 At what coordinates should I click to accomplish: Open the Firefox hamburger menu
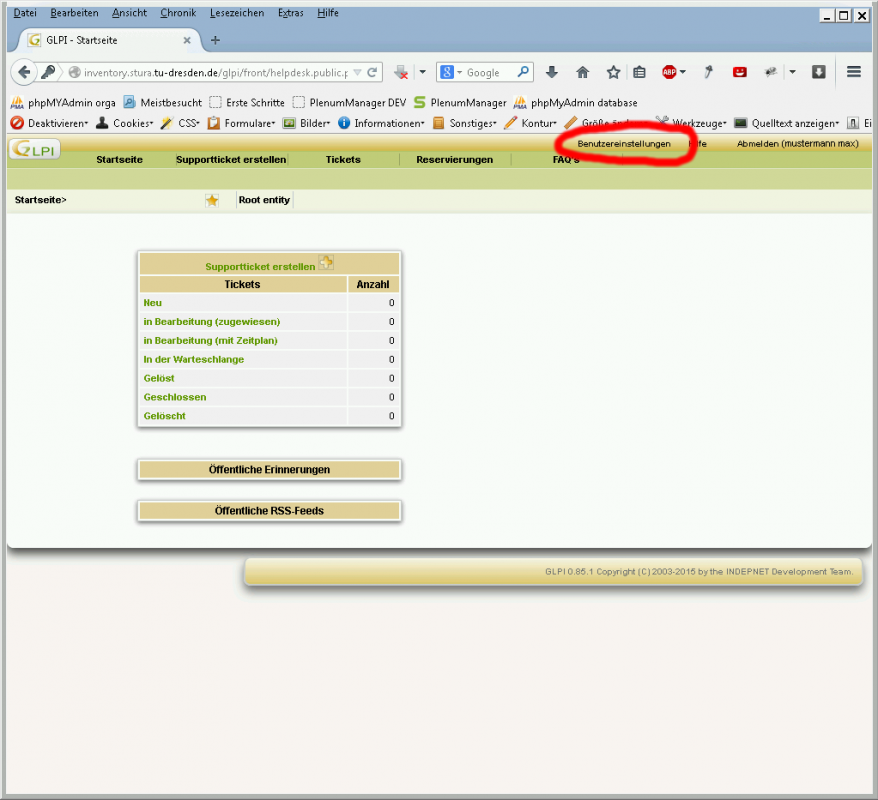[853, 72]
